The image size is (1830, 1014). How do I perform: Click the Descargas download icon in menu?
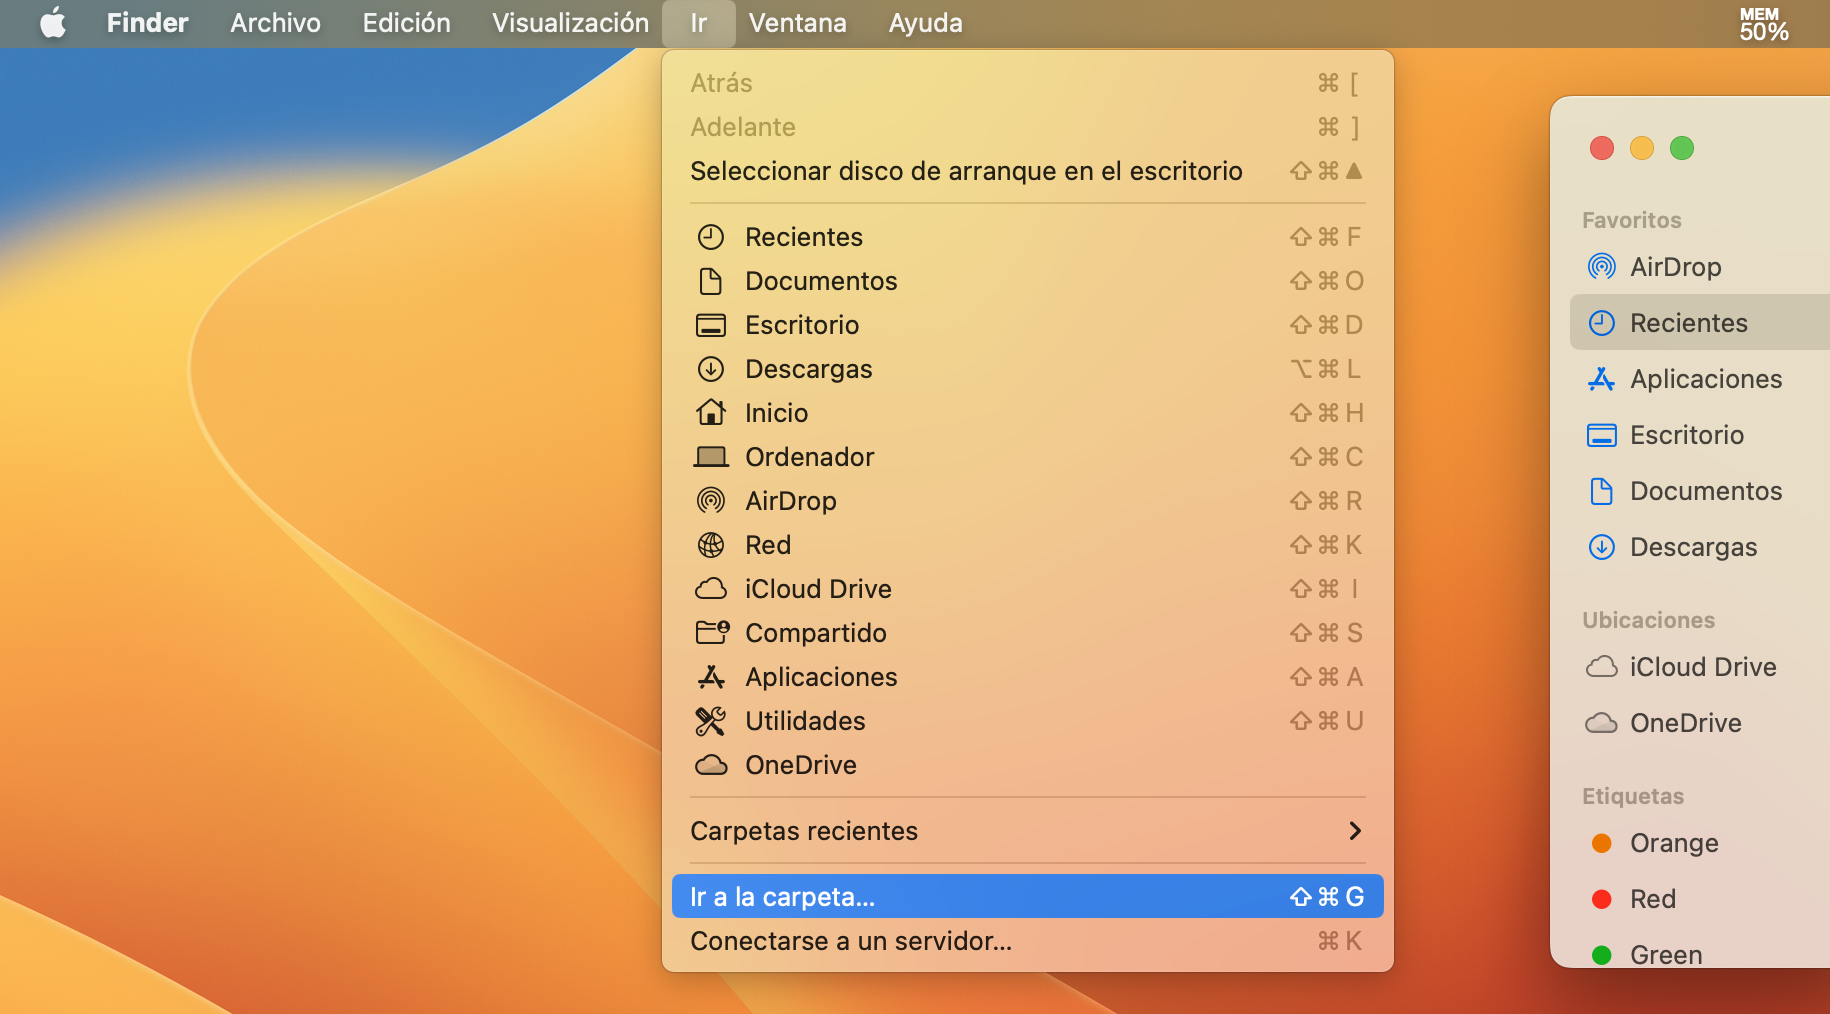tap(710, 369)
